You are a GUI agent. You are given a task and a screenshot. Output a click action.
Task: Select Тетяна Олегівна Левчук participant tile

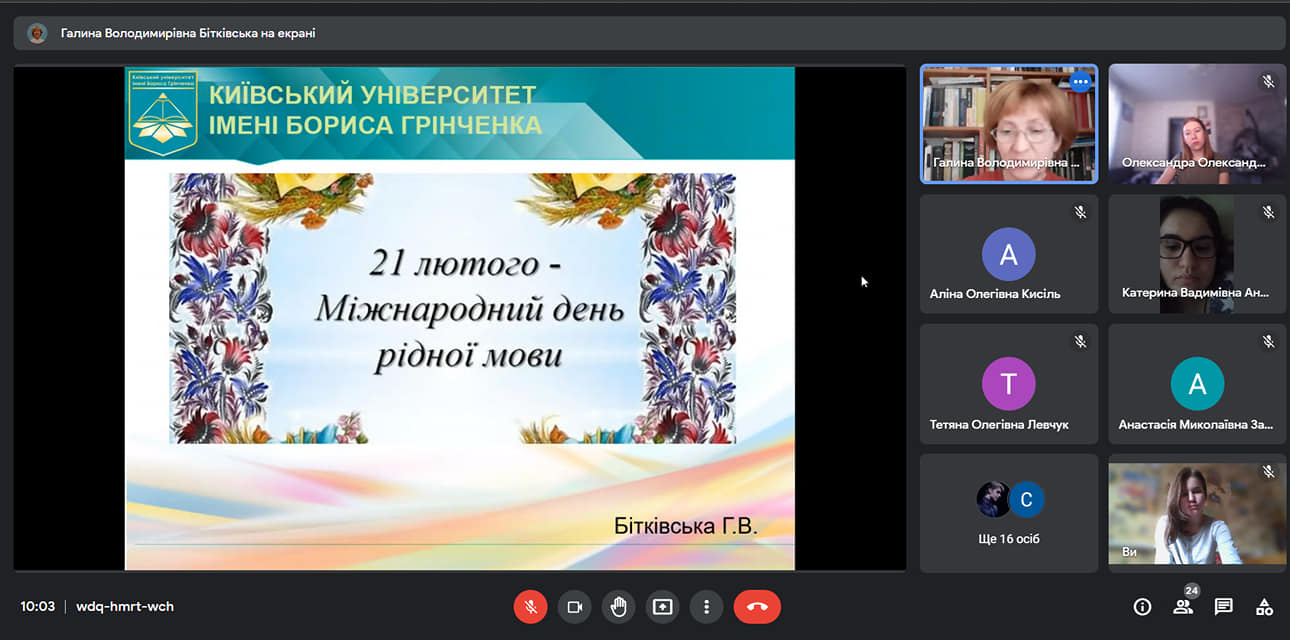(1009, 384)
